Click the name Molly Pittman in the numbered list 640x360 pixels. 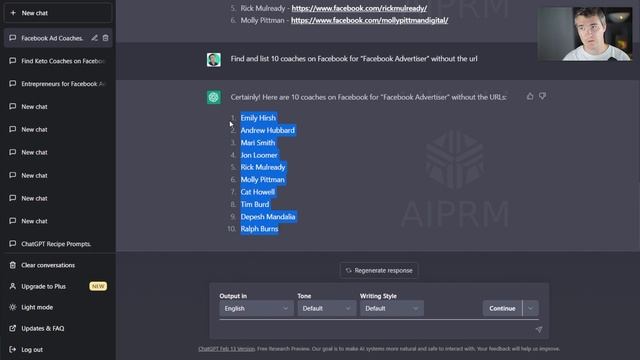(262, 180)
